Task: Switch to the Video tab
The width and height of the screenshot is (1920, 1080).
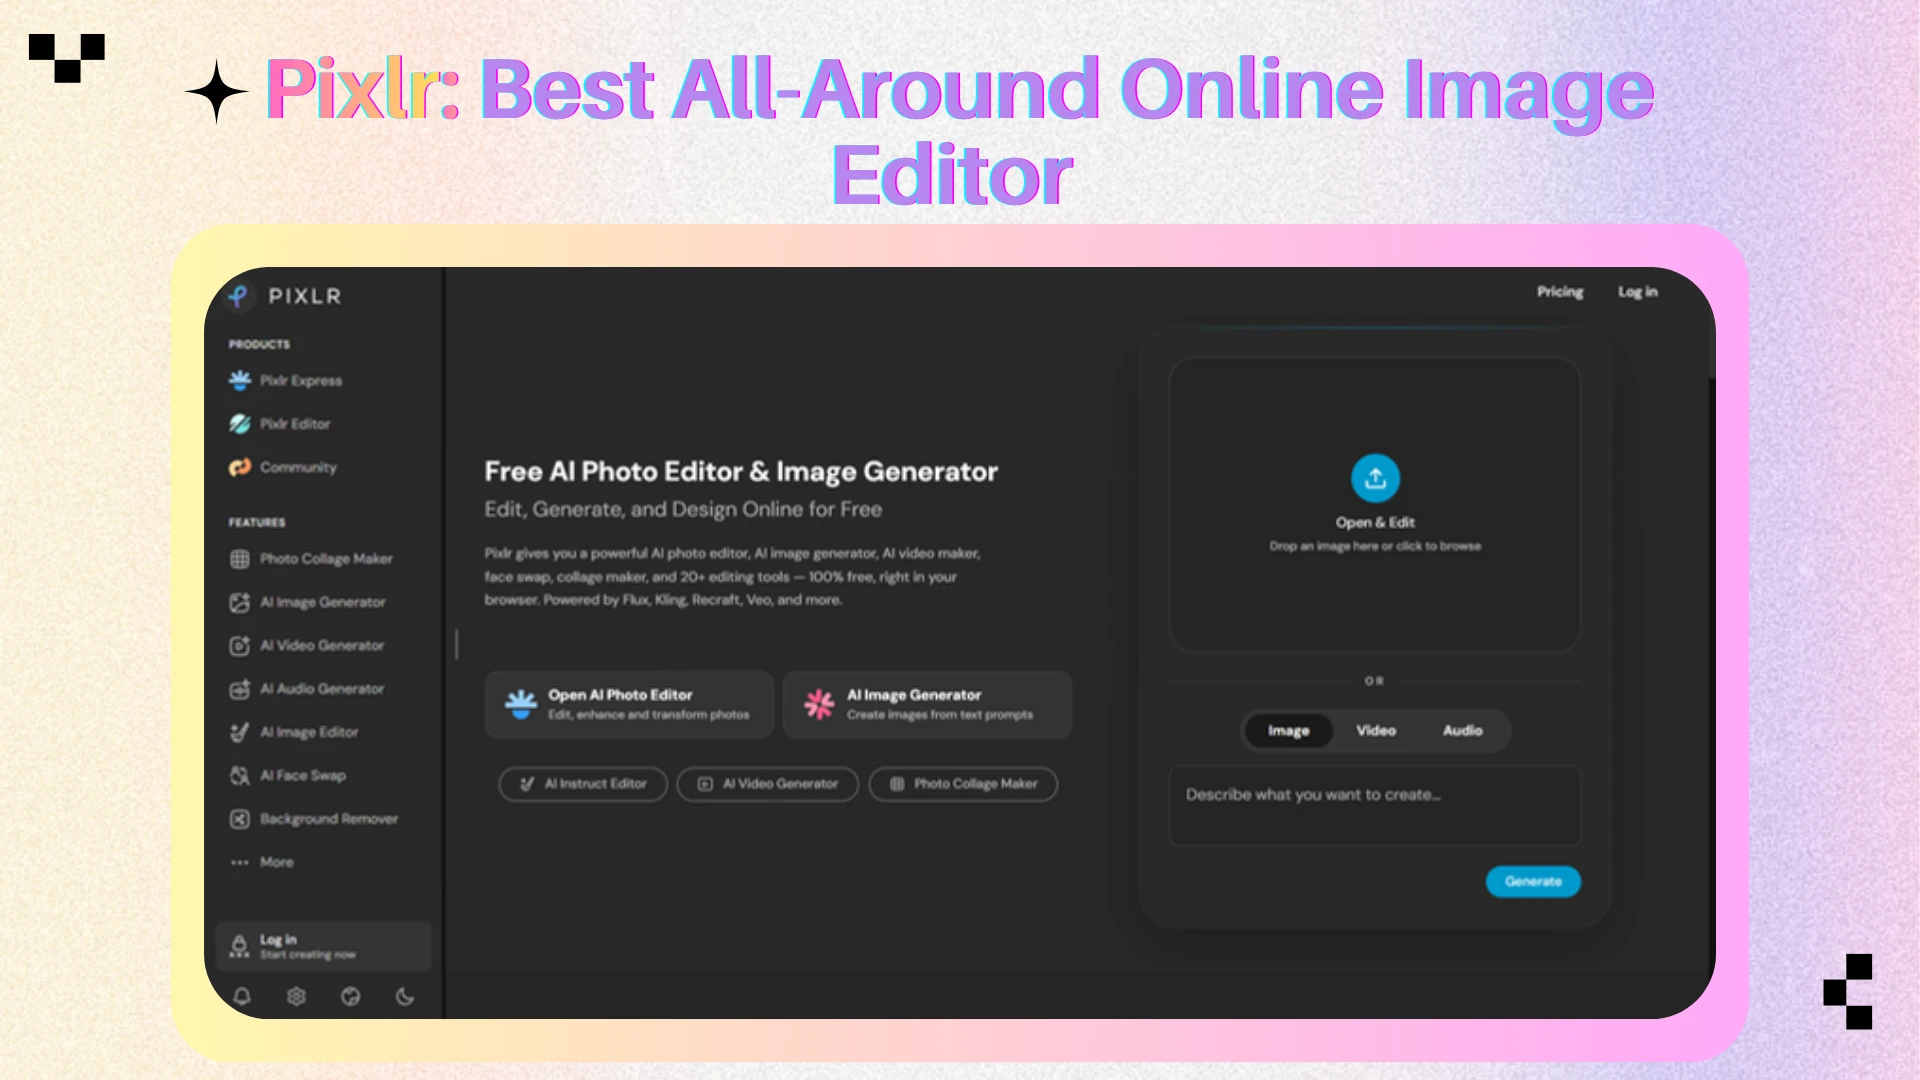Action: (1376, 731)
